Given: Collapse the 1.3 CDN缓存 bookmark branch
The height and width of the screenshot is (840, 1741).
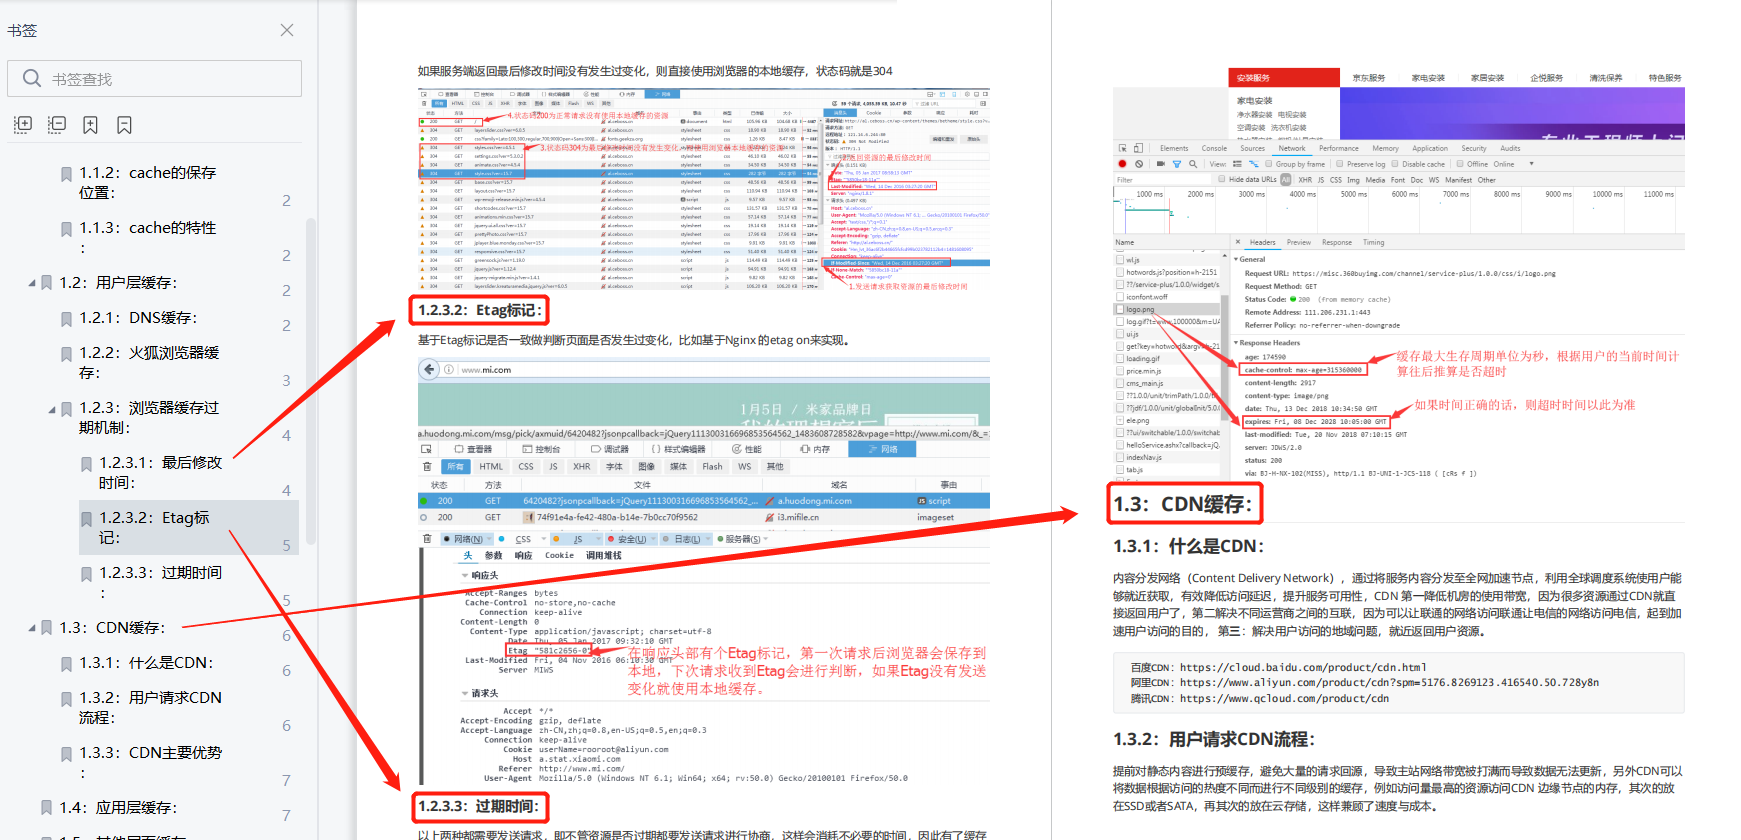Looking at the screenshot, I should point(32,628).
